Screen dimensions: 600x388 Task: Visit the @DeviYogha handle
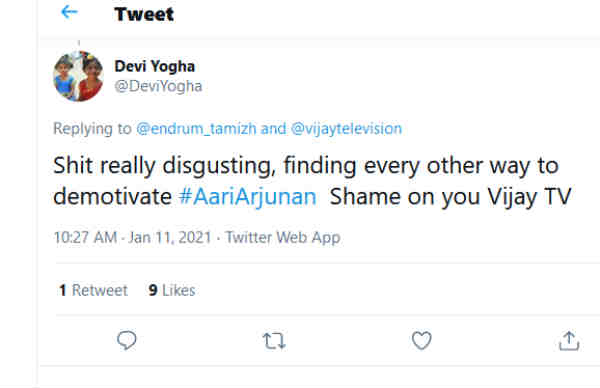[x=158, y=86]
